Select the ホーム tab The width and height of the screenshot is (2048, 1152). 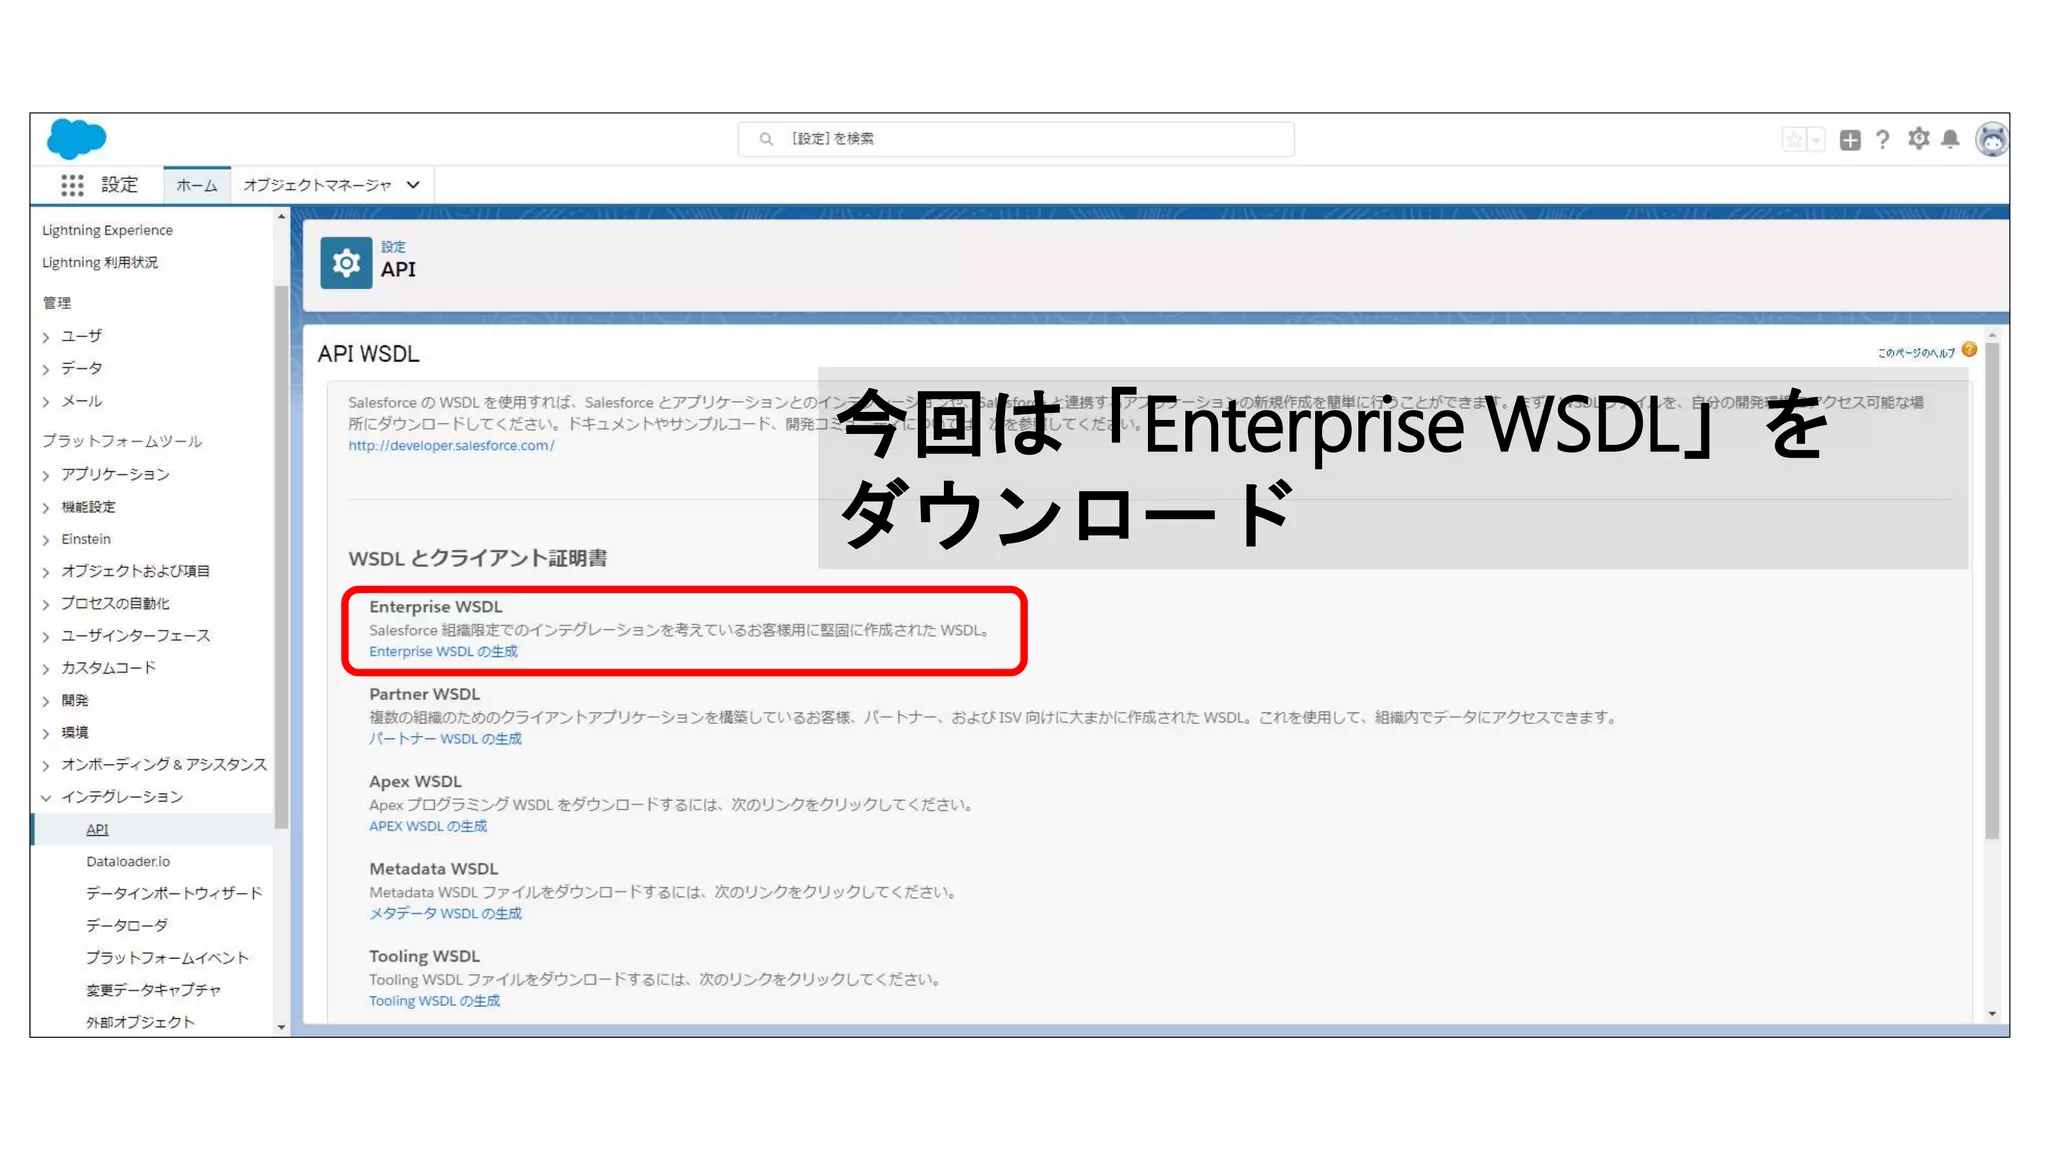[197, 185]
